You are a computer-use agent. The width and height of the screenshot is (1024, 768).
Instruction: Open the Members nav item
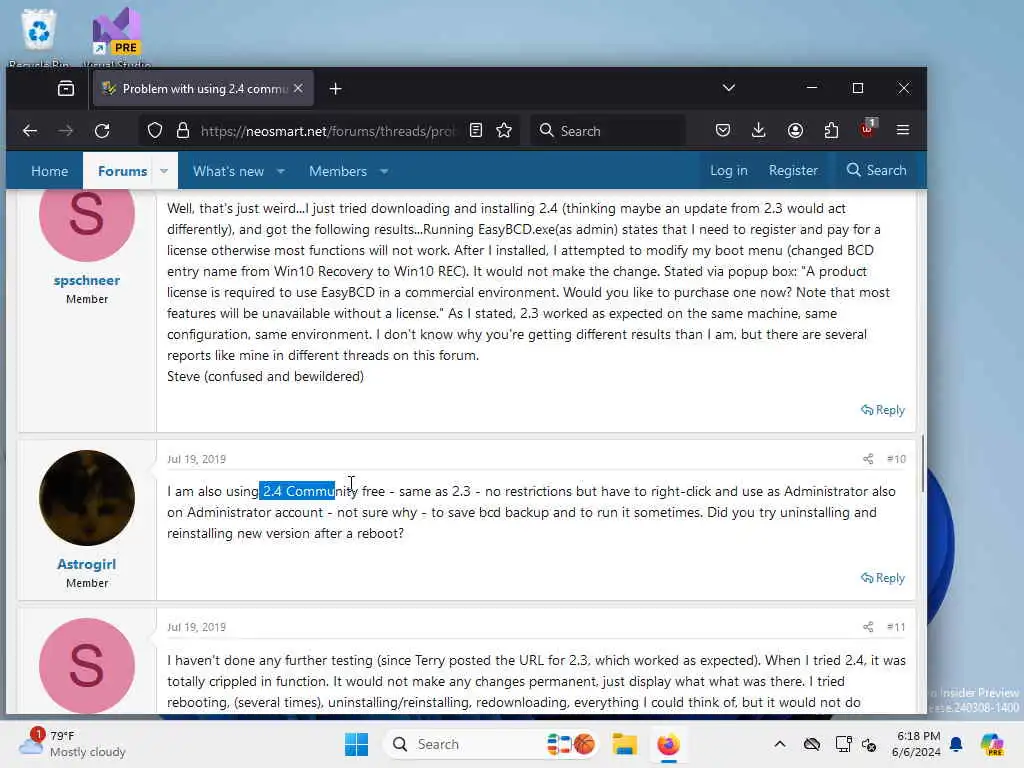click(x=338, y=171)
